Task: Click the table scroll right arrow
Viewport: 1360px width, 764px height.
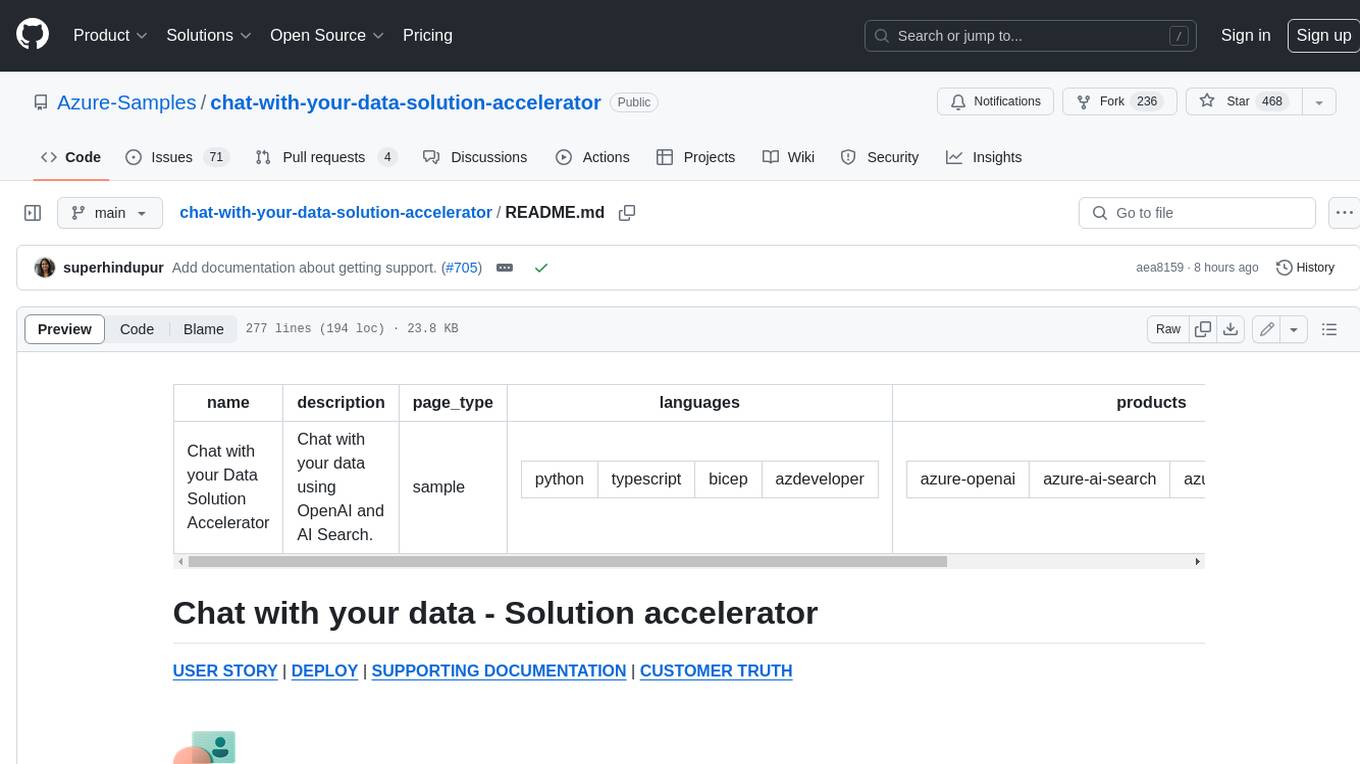Action: click(x=1197, y=562)
